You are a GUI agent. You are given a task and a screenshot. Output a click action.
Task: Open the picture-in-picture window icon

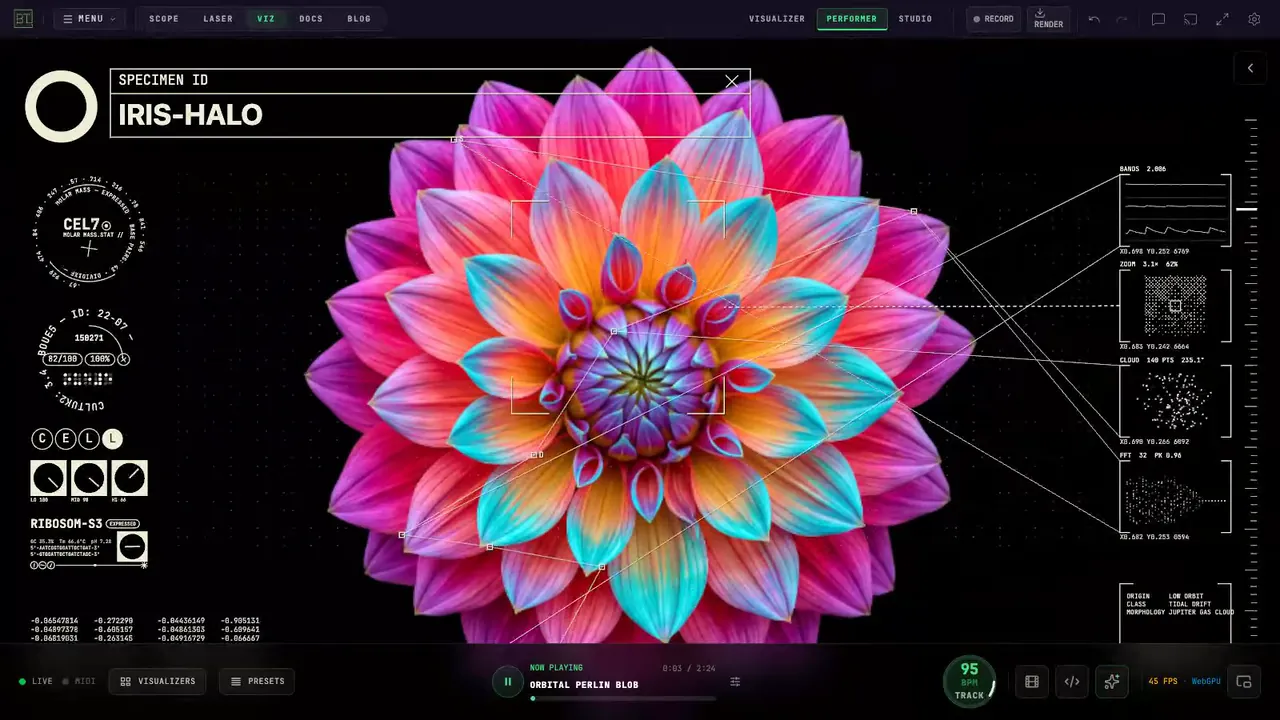(1244, 682)
